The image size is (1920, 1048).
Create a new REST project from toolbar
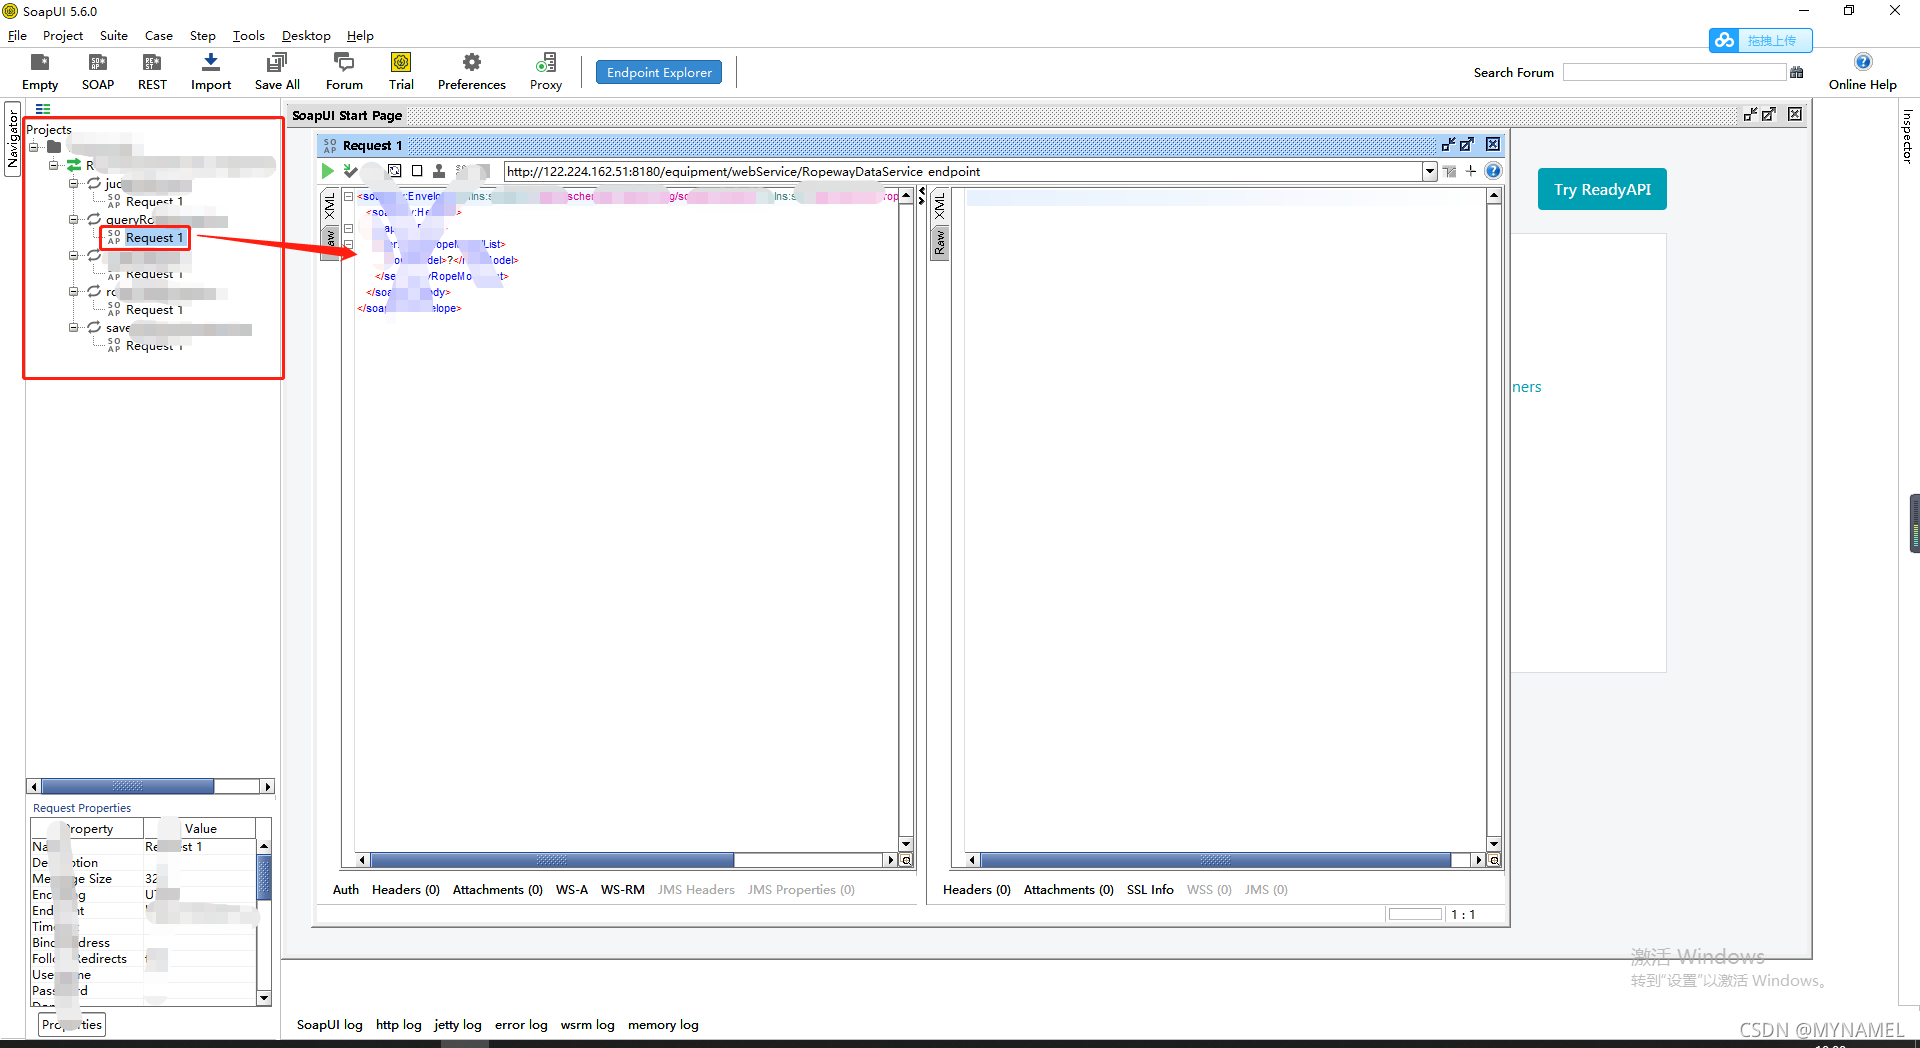(152, 62)
